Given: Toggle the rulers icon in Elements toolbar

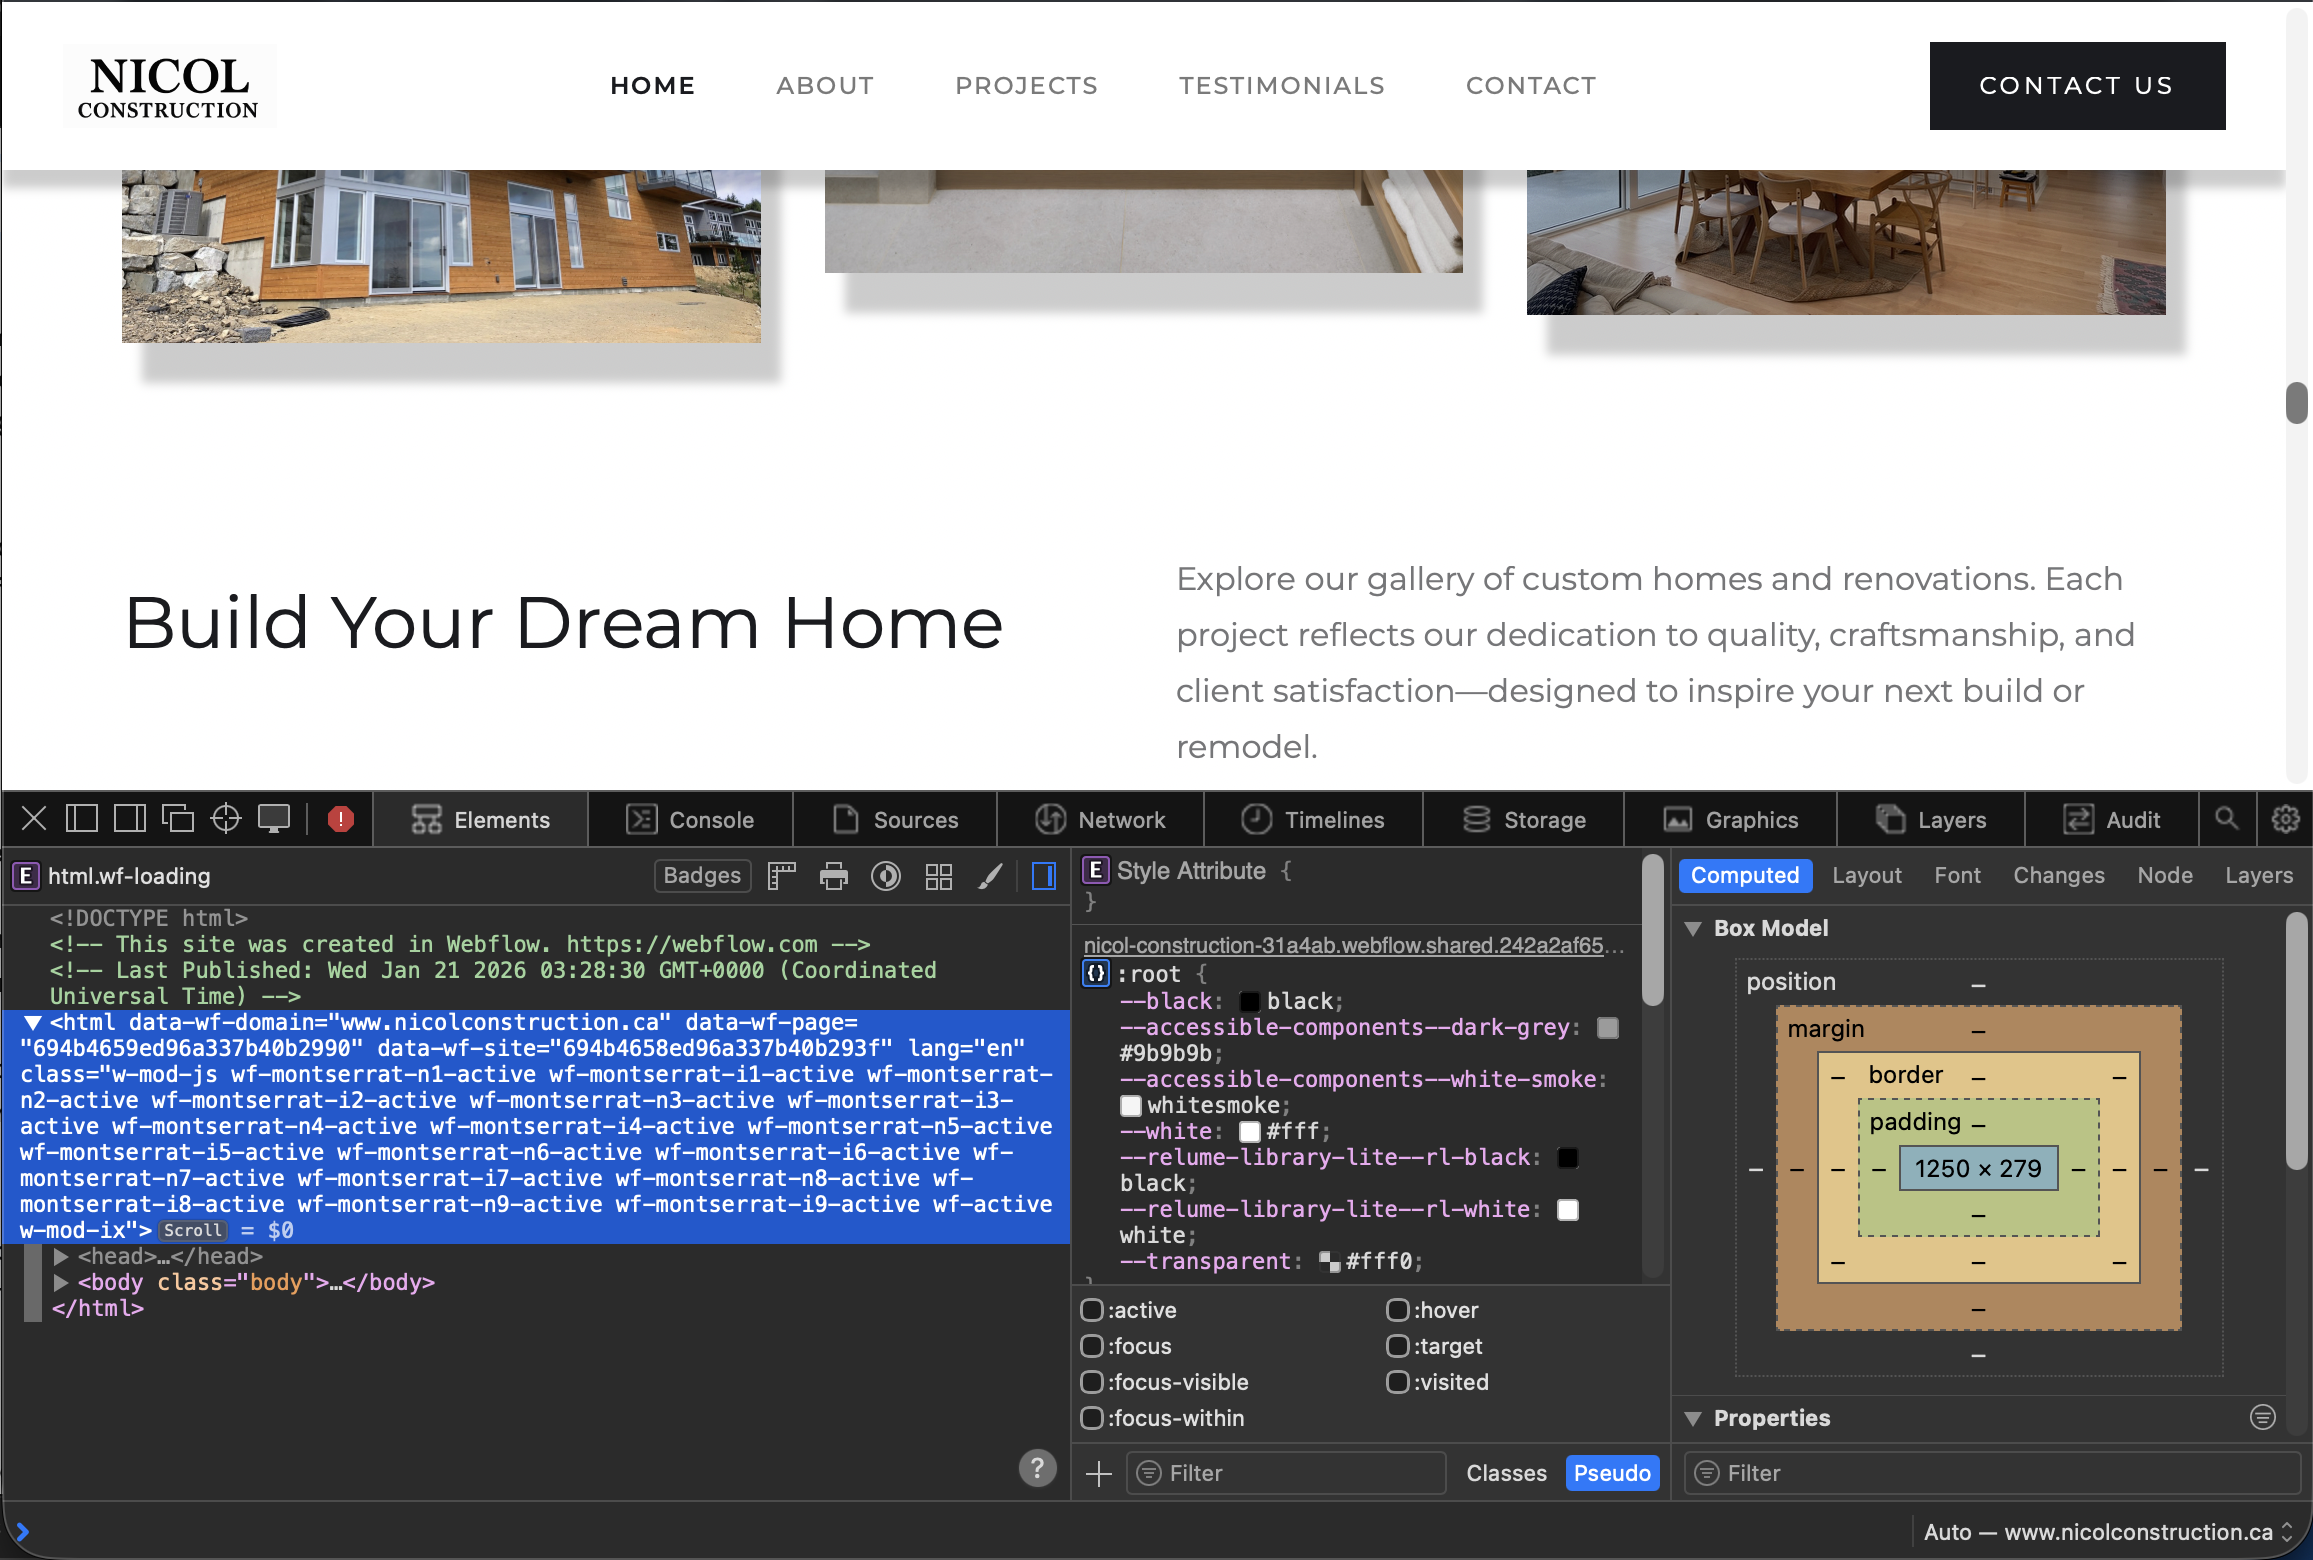Looking at the screenshot, I should pyautogui.click(x=781, y=877).
